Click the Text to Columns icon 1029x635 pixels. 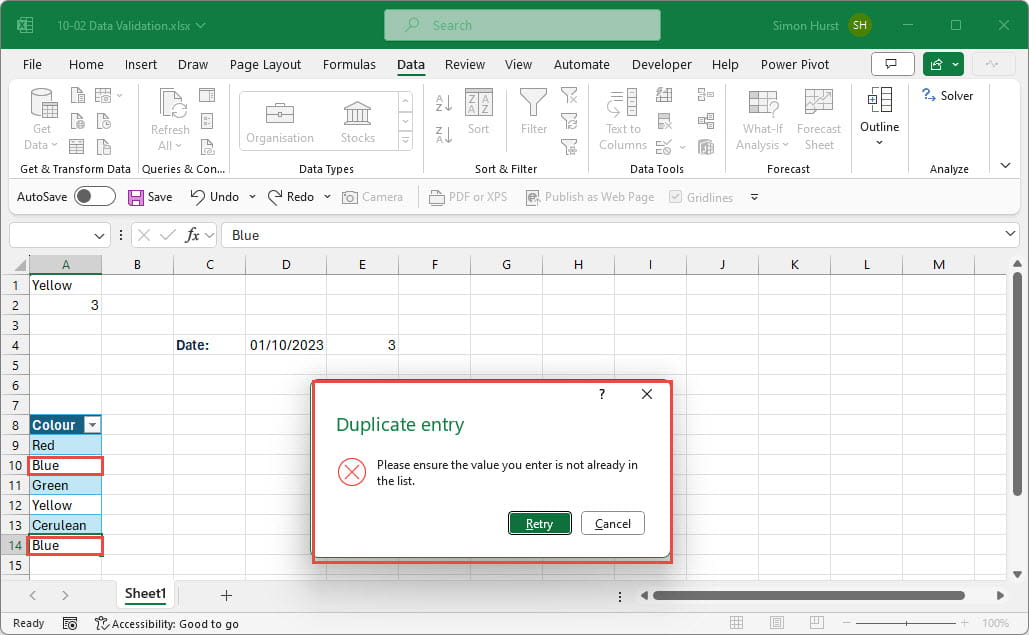623,118
